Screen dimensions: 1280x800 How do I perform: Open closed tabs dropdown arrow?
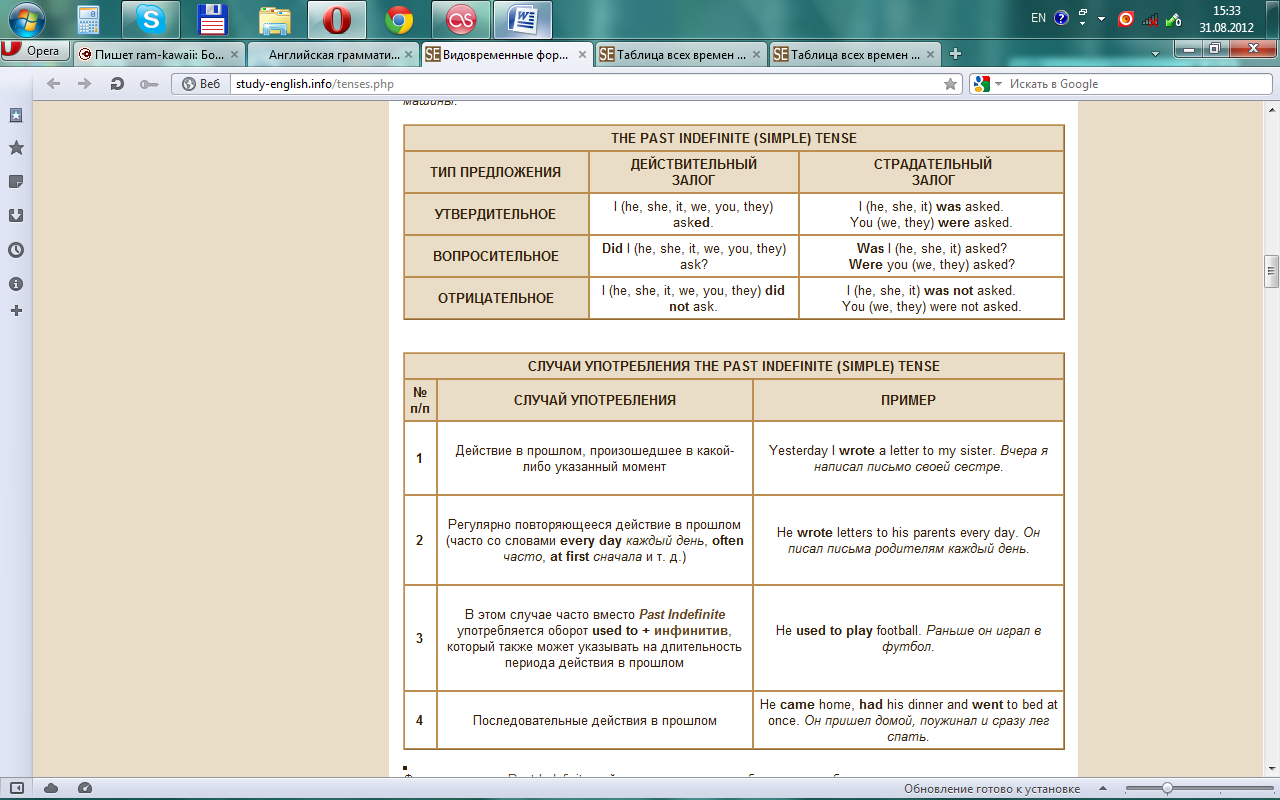coord(1155,53)
